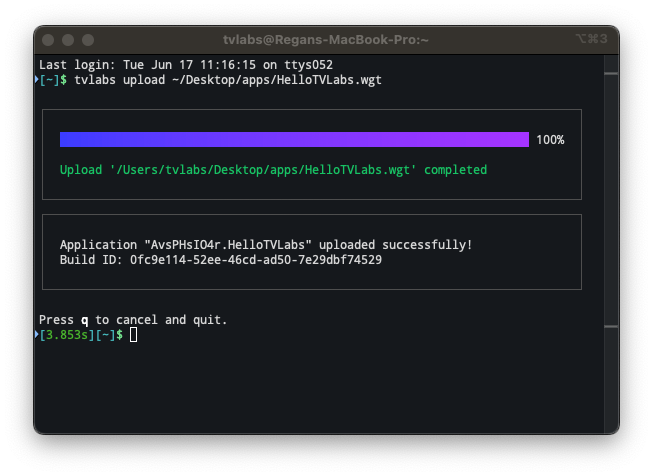This screenshot has width=653, height=476.
Task: Click the keyboard shortcut indicator in title bar
Action: pyautogui.click(x=591, y=39)
